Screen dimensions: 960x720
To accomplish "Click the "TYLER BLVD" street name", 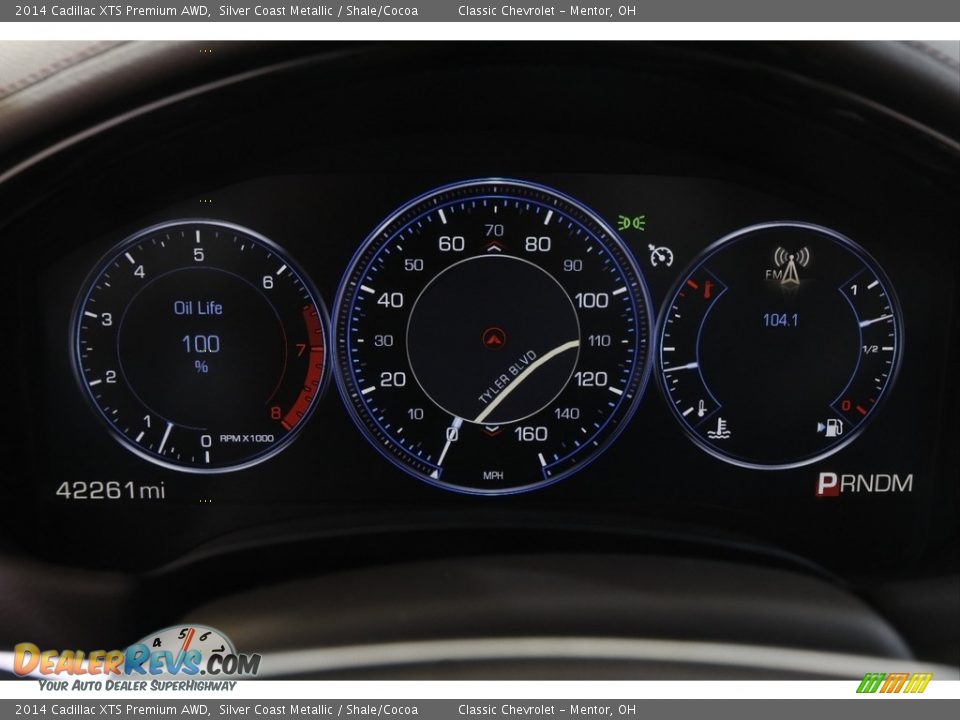I will tap(508, 377).
